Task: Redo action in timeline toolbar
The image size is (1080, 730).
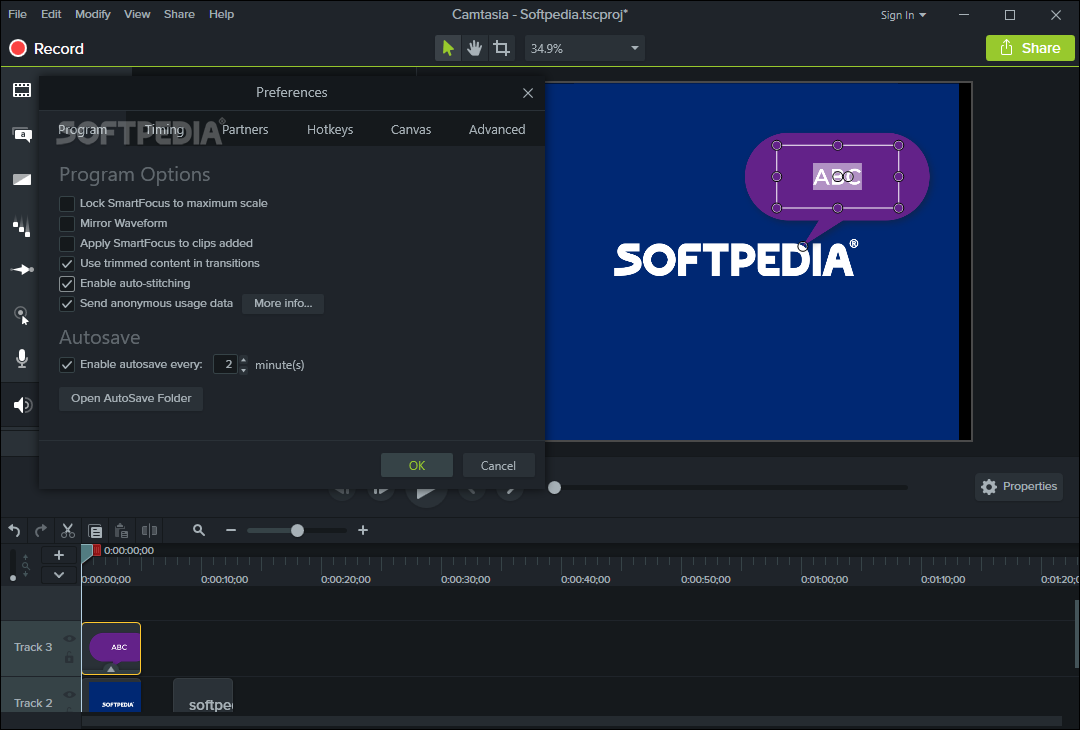Action: 41,530
